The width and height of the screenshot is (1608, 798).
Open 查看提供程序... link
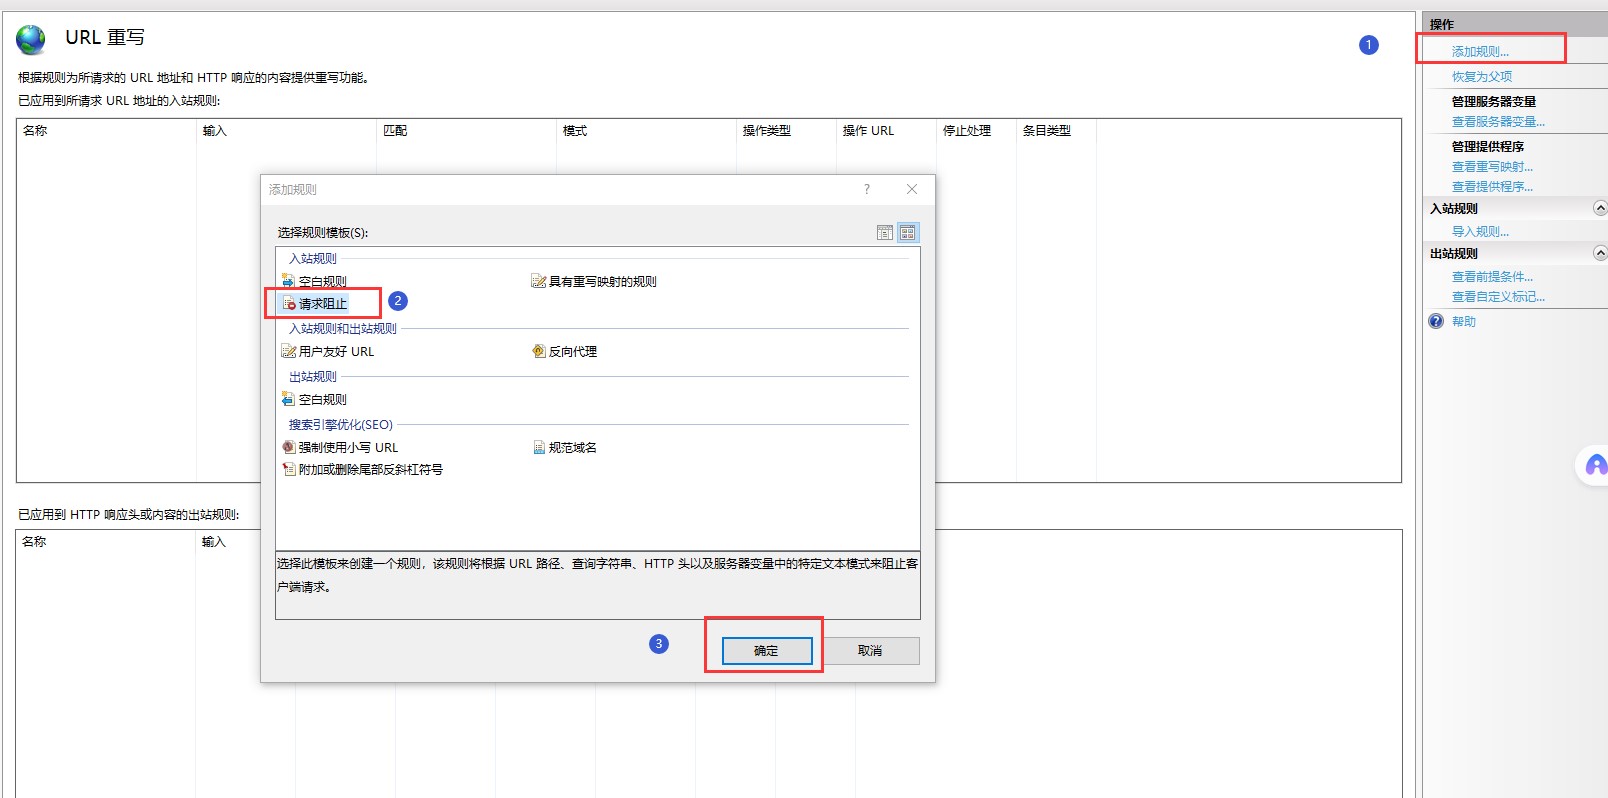tap(1492, 186)
